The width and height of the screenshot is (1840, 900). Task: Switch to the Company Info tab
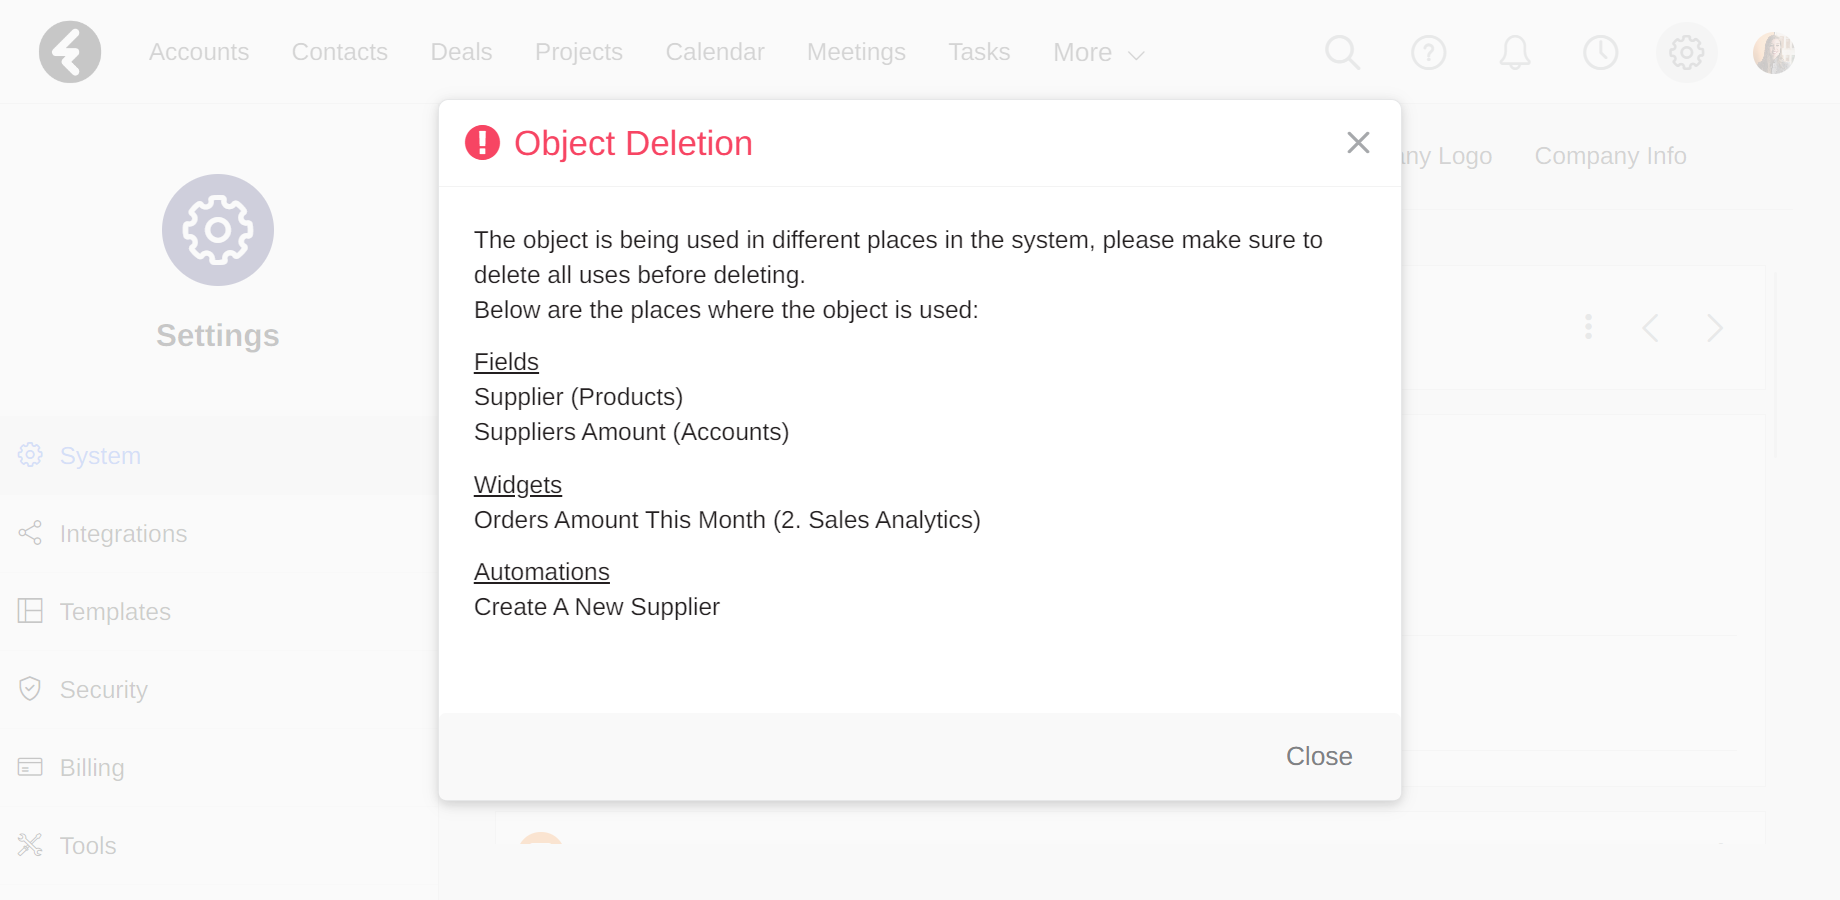[x=1610, y=156]
